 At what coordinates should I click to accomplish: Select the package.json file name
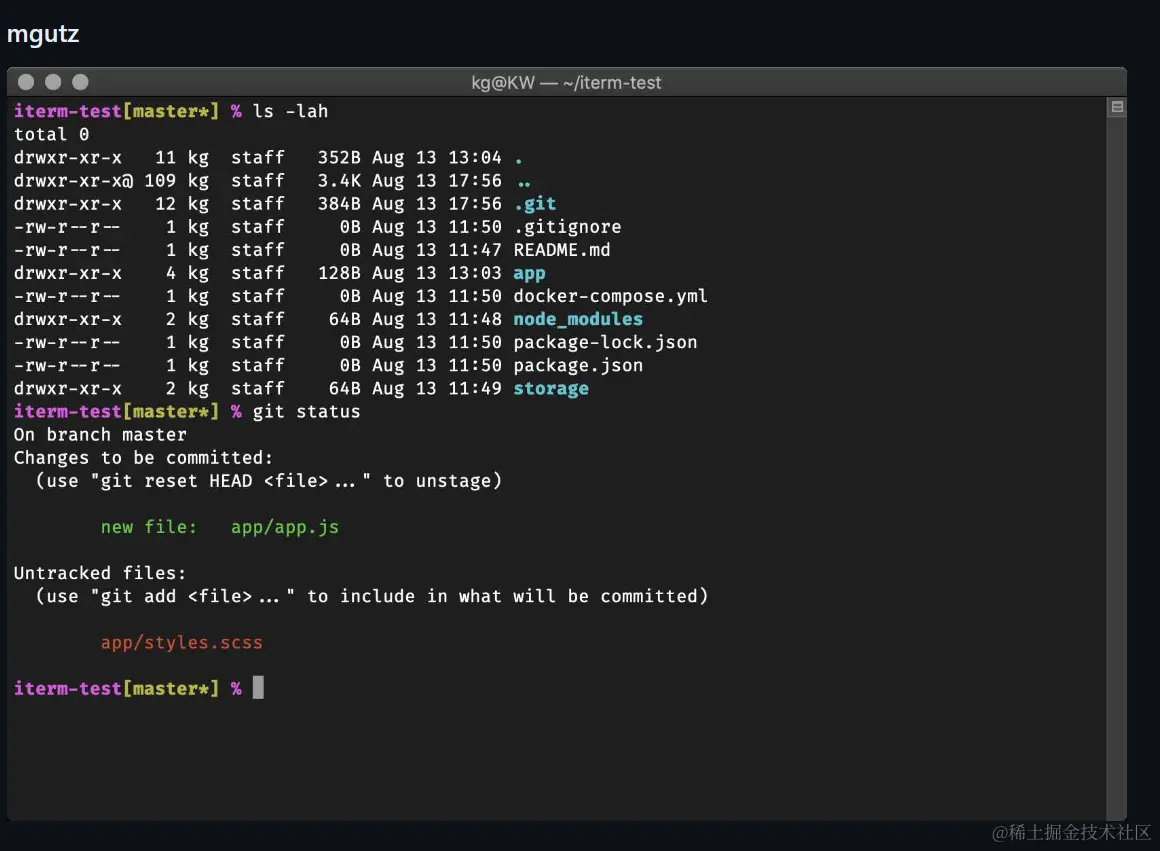tap(579, 366)
